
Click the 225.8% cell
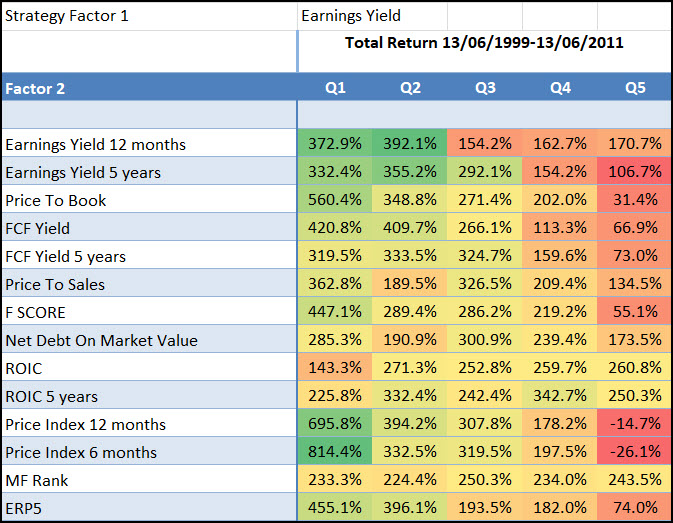(335, 395)
